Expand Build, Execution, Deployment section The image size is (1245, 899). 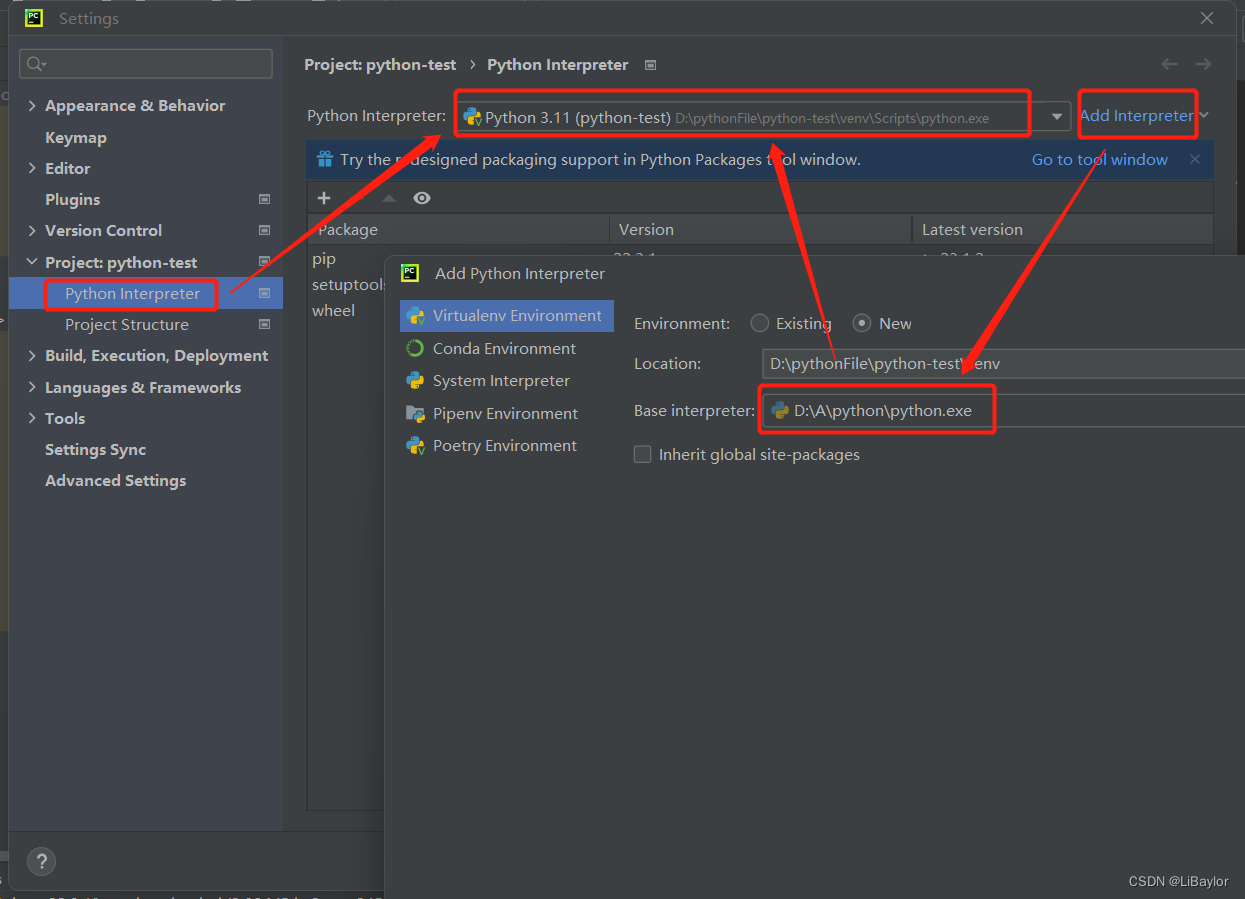pos(32,355)
